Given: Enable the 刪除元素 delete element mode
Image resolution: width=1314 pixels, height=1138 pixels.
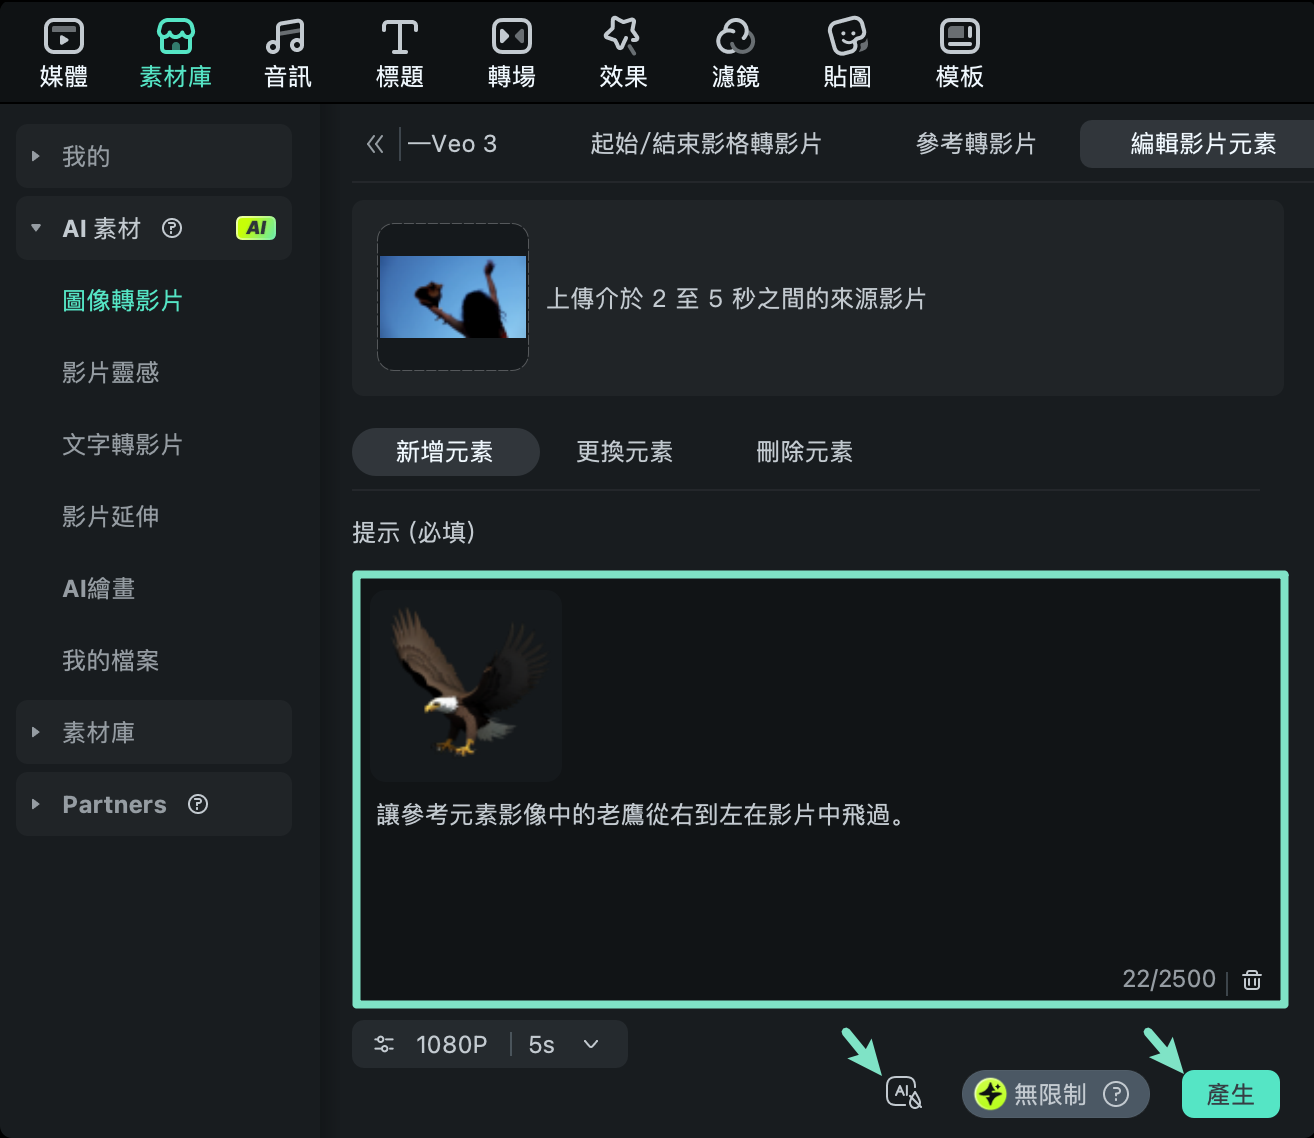Looking at the screenshot, I should click(804, 452).
